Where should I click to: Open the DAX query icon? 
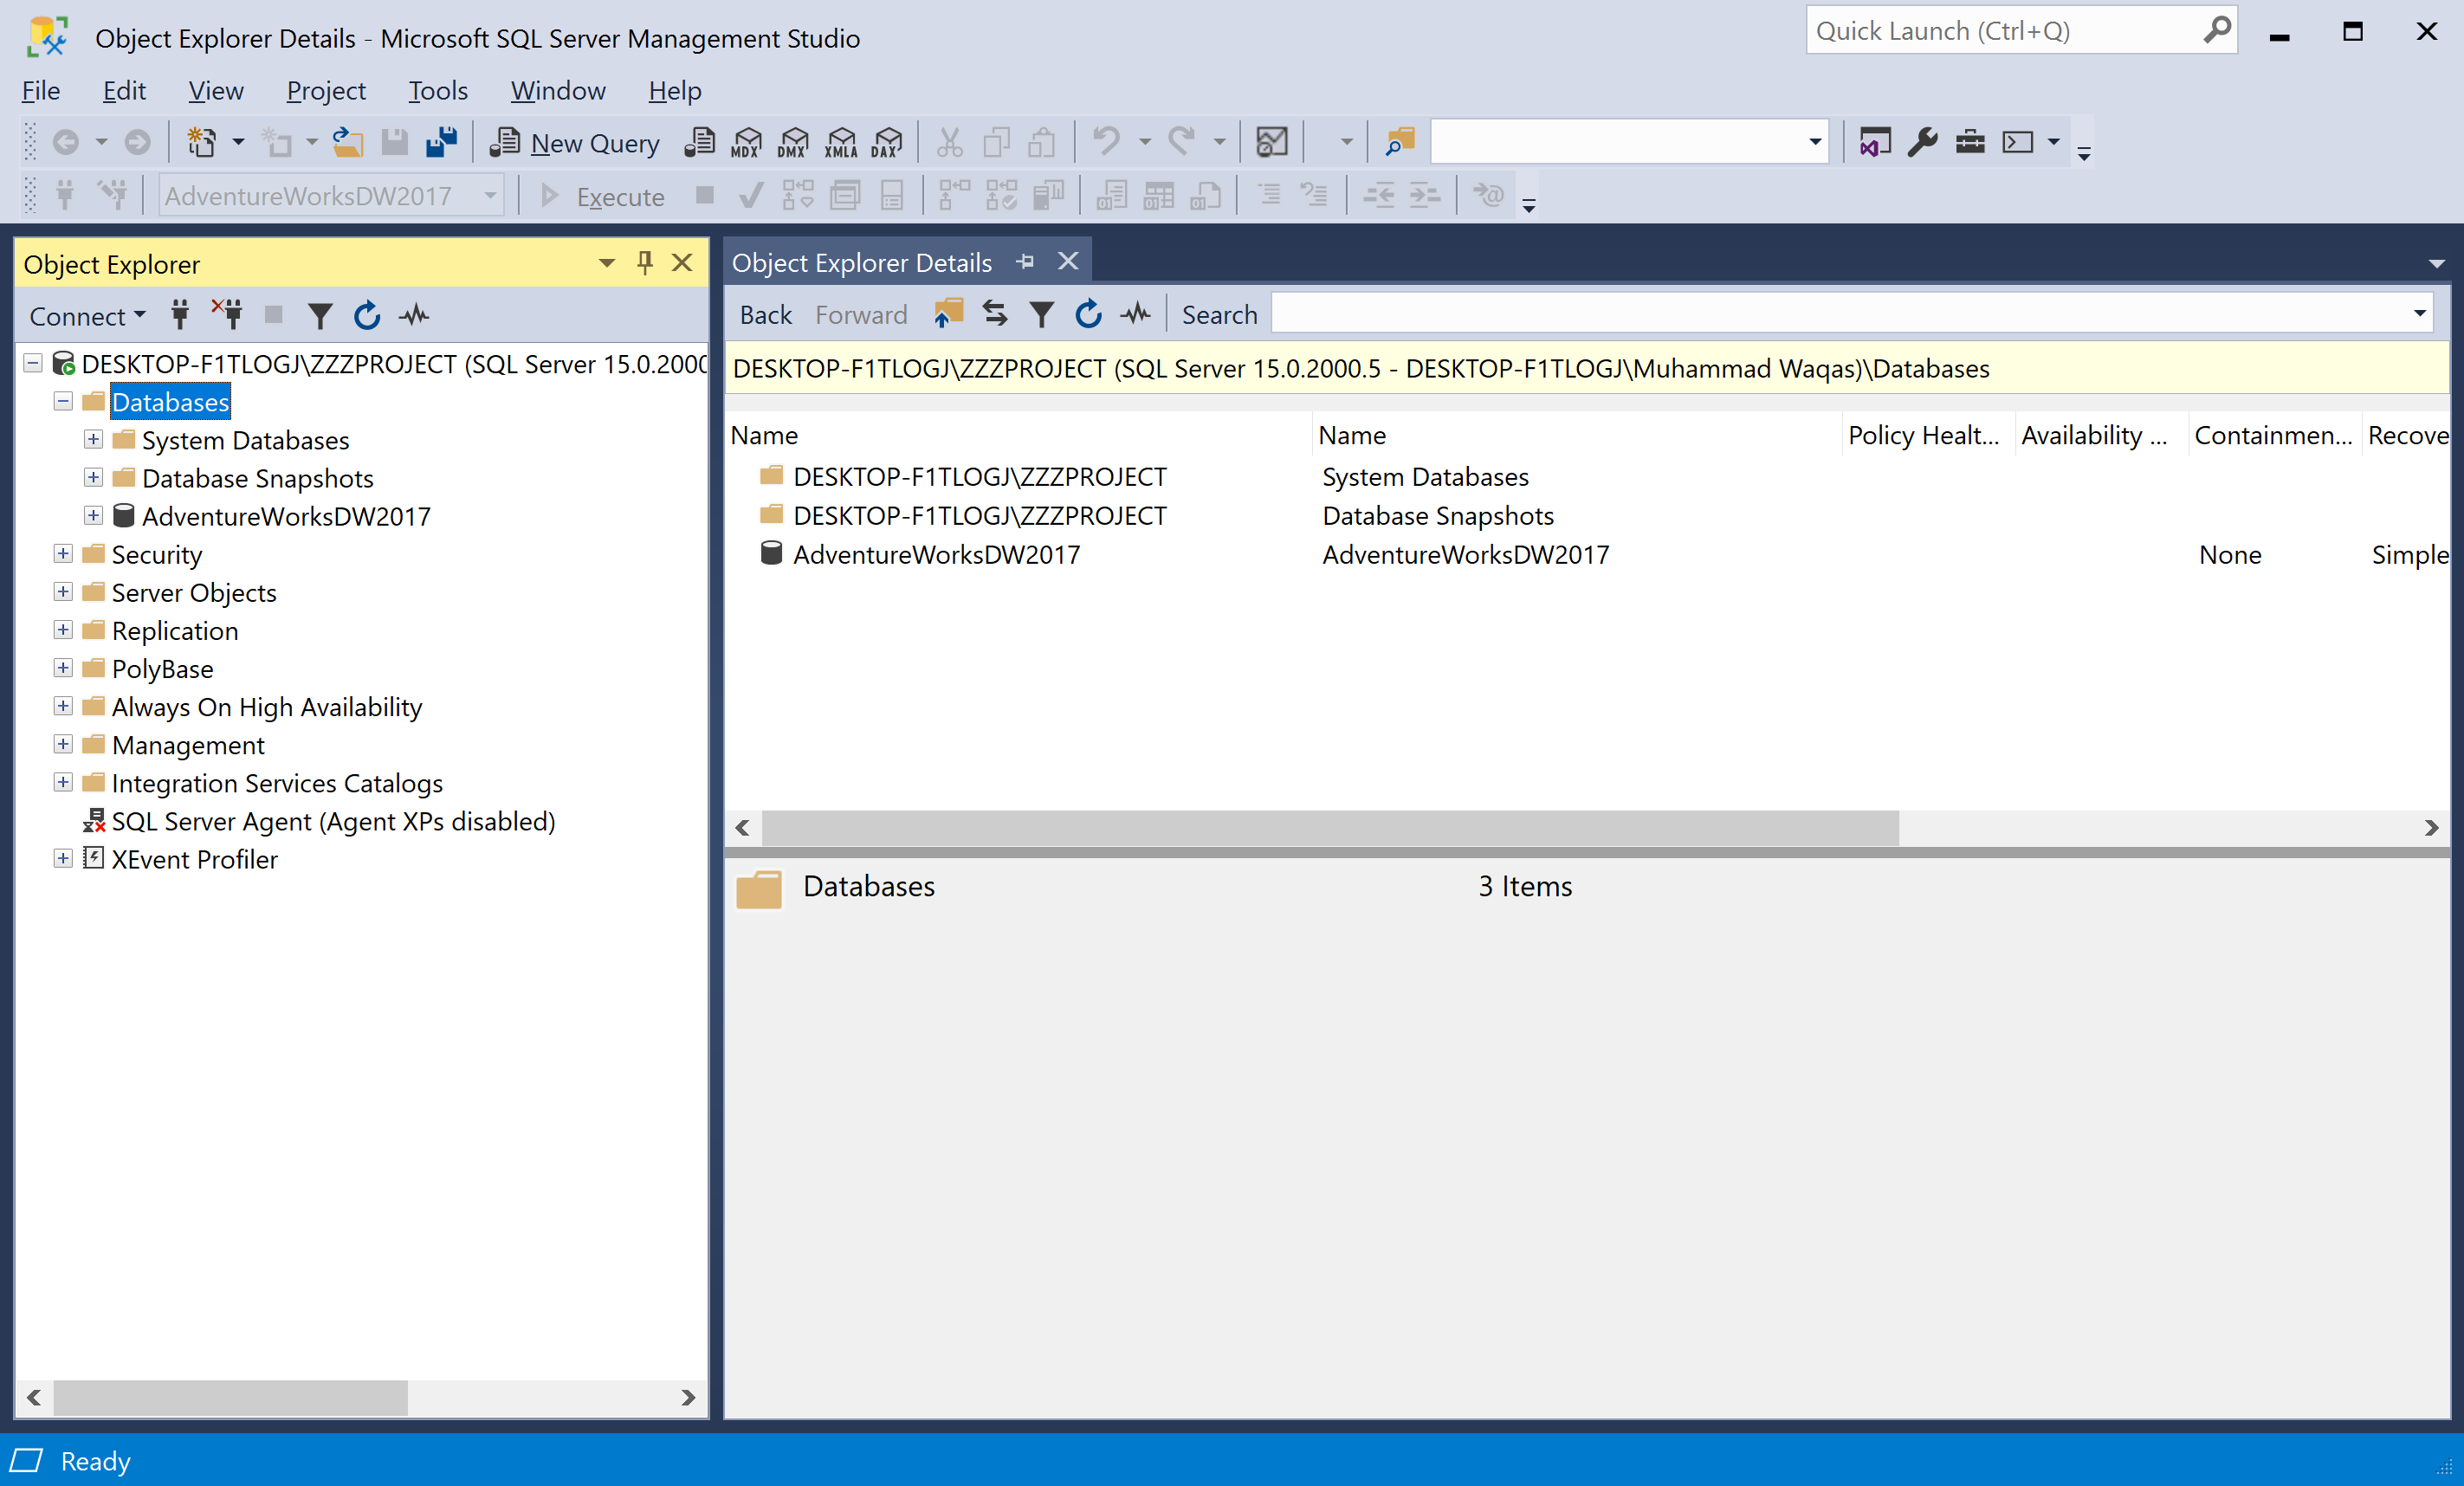point(886,142)
